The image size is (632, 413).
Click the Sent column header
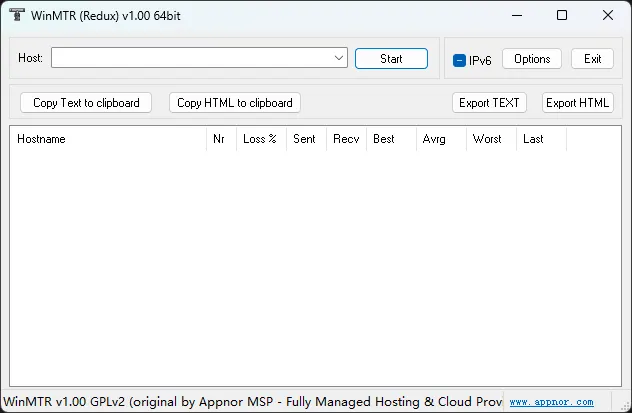[x=305, y=139]
